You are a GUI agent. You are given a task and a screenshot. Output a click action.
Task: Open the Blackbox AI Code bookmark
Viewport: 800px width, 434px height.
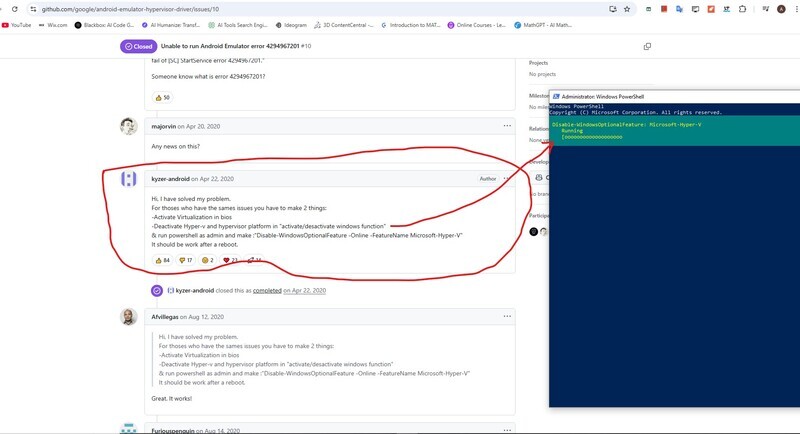[105, 25]
